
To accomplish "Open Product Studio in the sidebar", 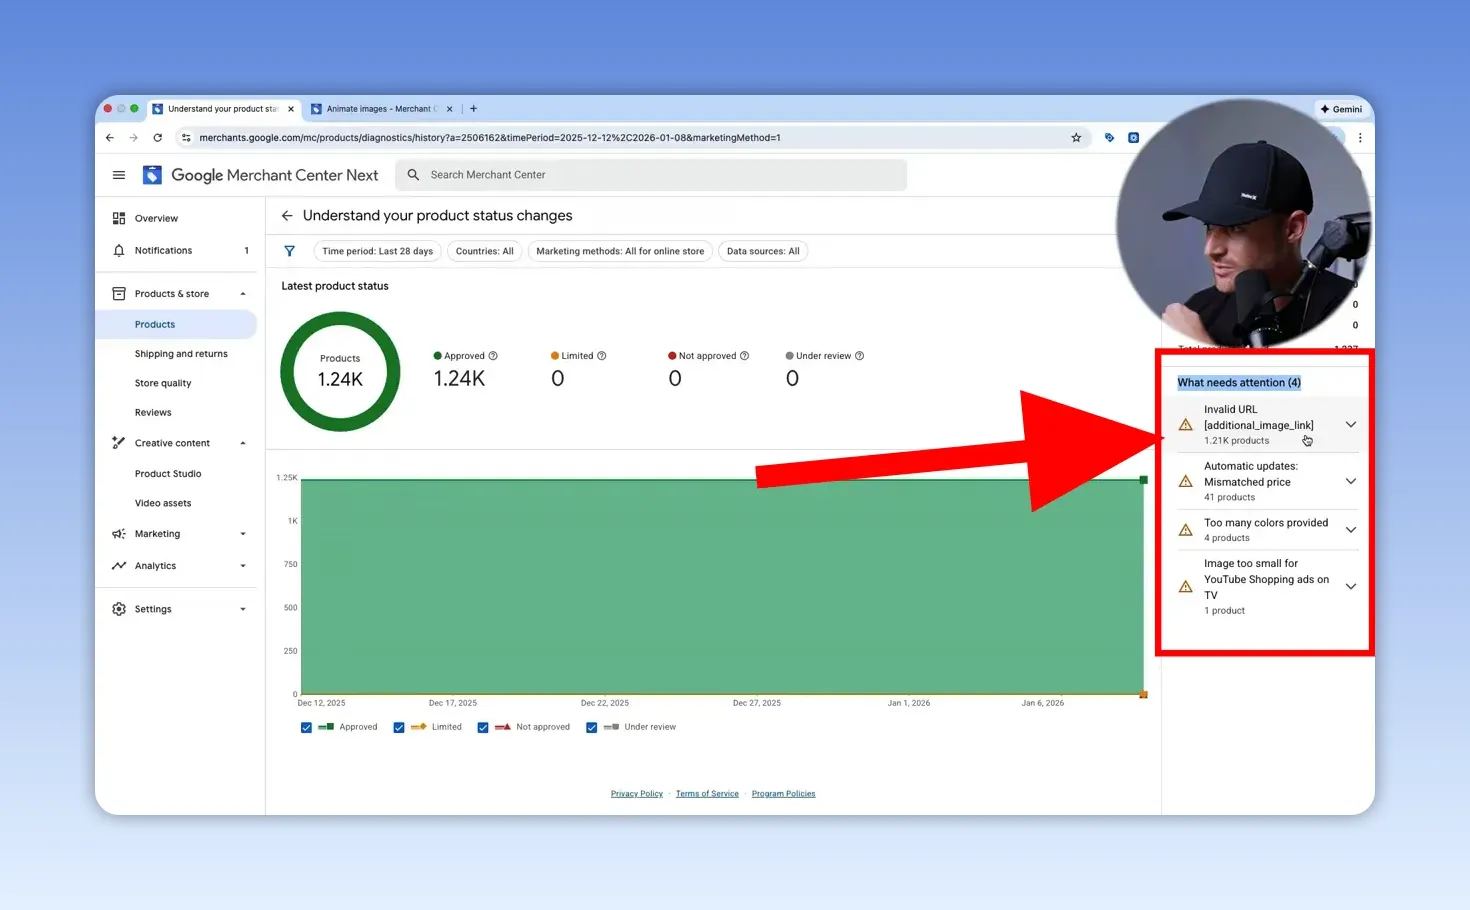I will point(168,474).
